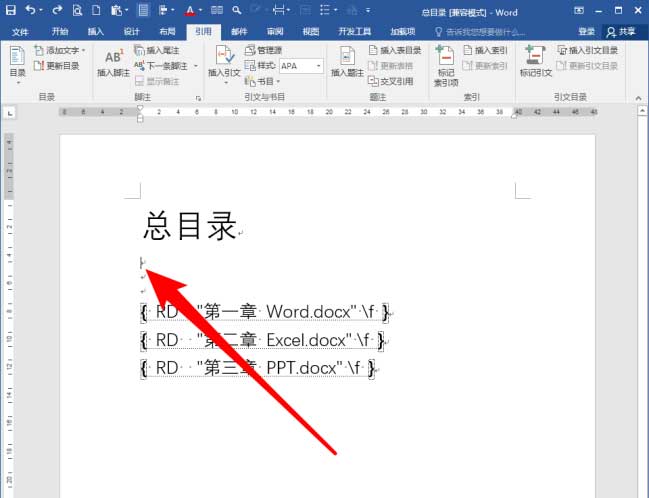
Task: Save the document using the floppy icon
Action: coord(10,10)
